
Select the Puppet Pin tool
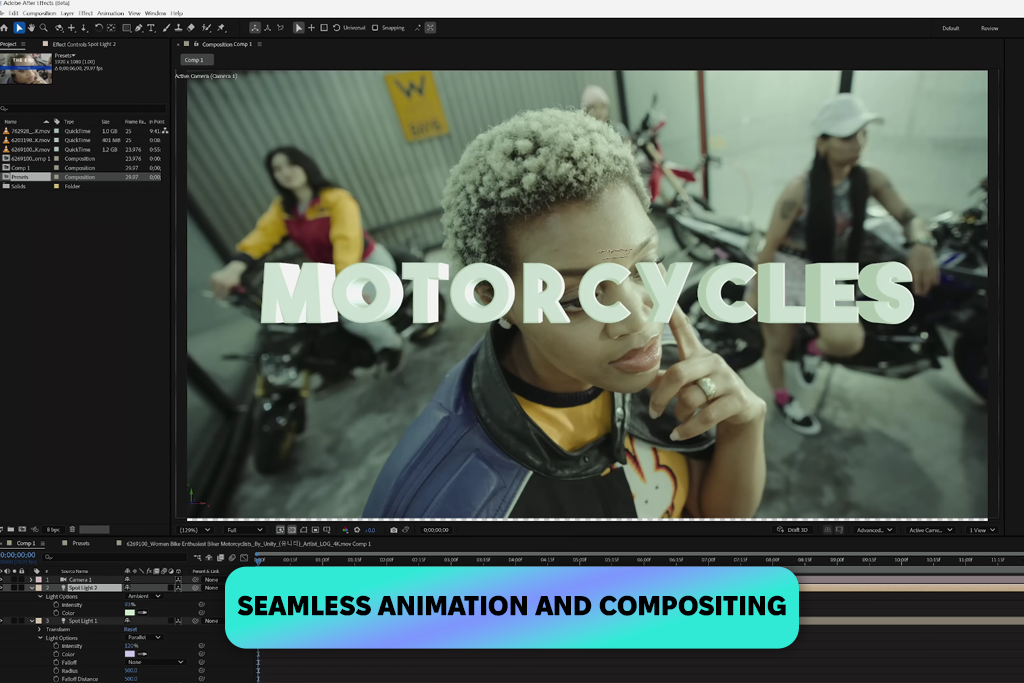click(221, 28)
